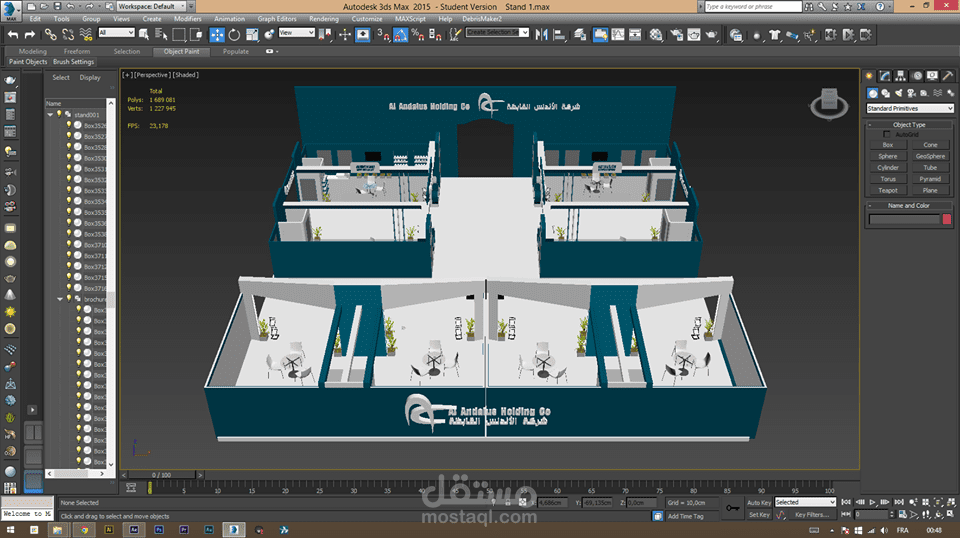Screen dimensions: 960x538
Task: Click the Key Filters button
Action: click(x=812, y=515)
